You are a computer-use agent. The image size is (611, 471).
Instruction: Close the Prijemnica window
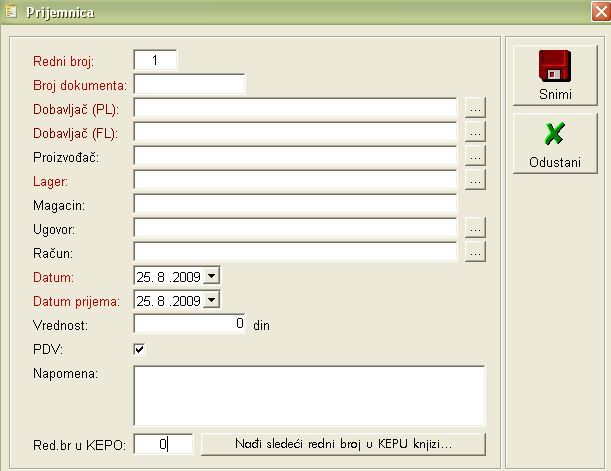594,10
